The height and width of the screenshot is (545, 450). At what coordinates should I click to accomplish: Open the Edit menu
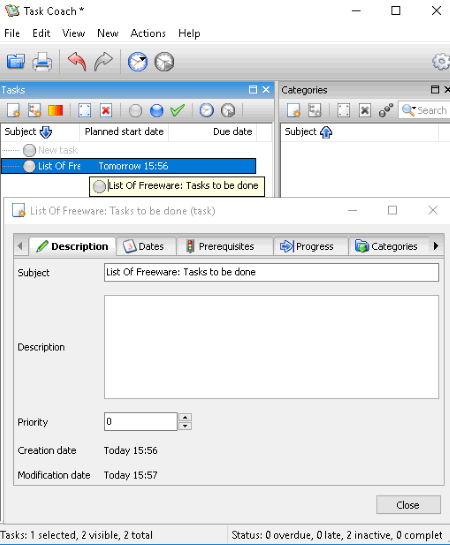[x=41, y=33]
